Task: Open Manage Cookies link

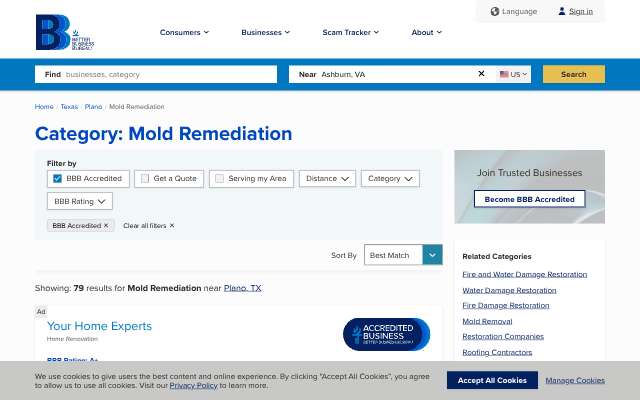Action: coord(575,380)
